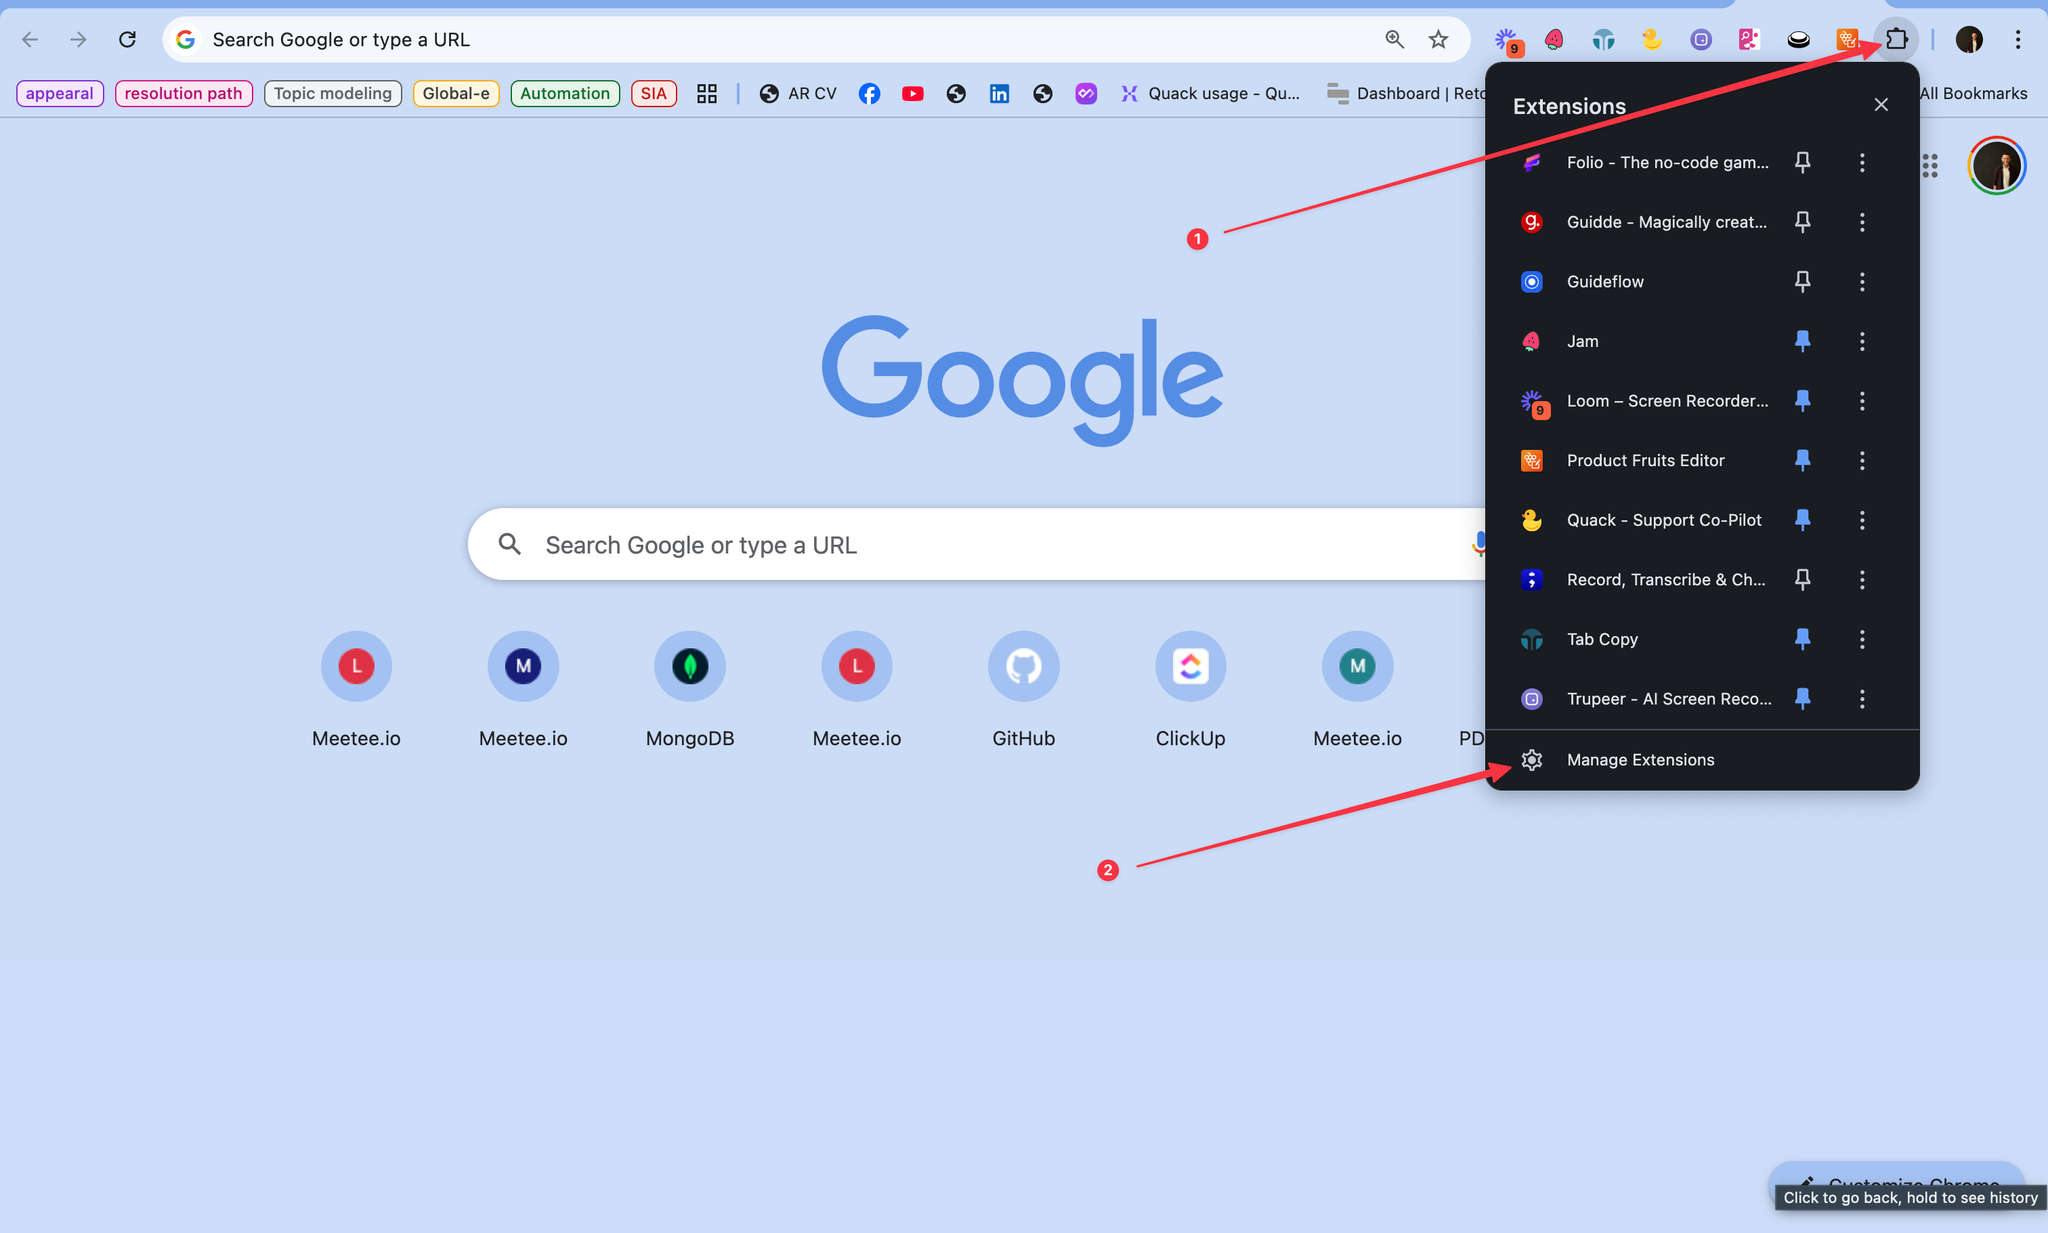Open the YouTube bookmark icon

click(912, 94)
